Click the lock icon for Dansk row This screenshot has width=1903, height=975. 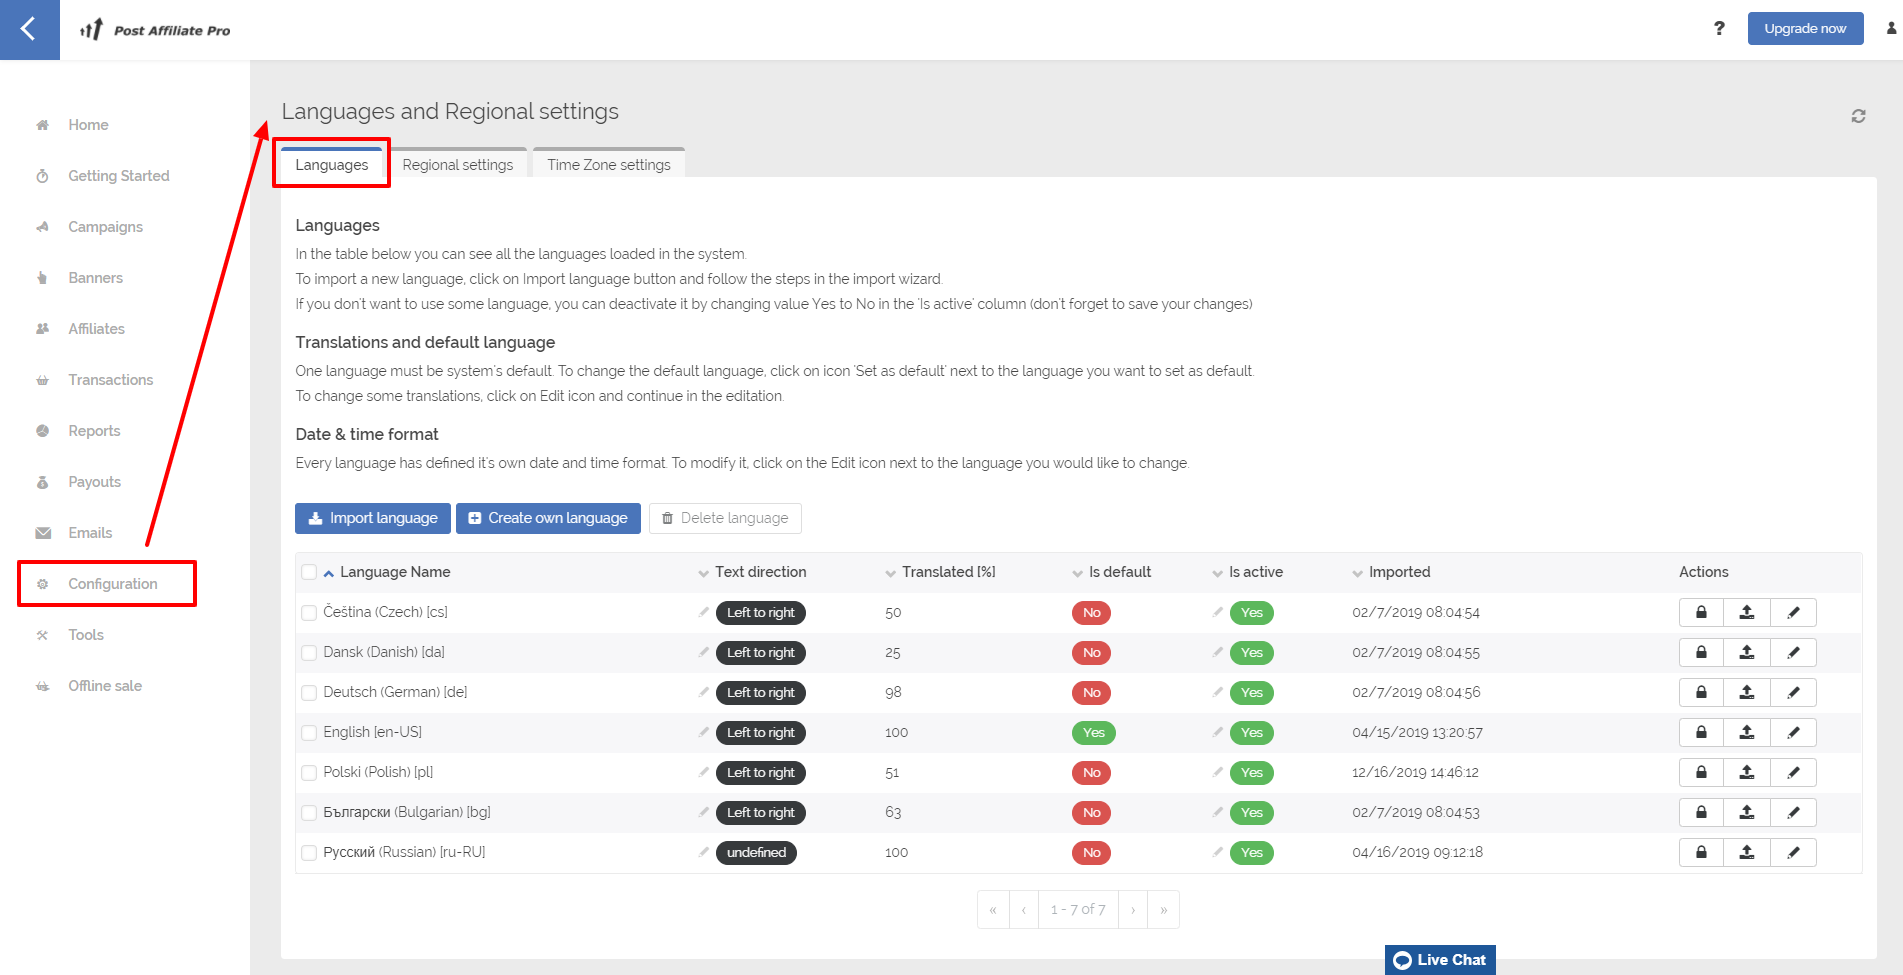pos(1701,652)
